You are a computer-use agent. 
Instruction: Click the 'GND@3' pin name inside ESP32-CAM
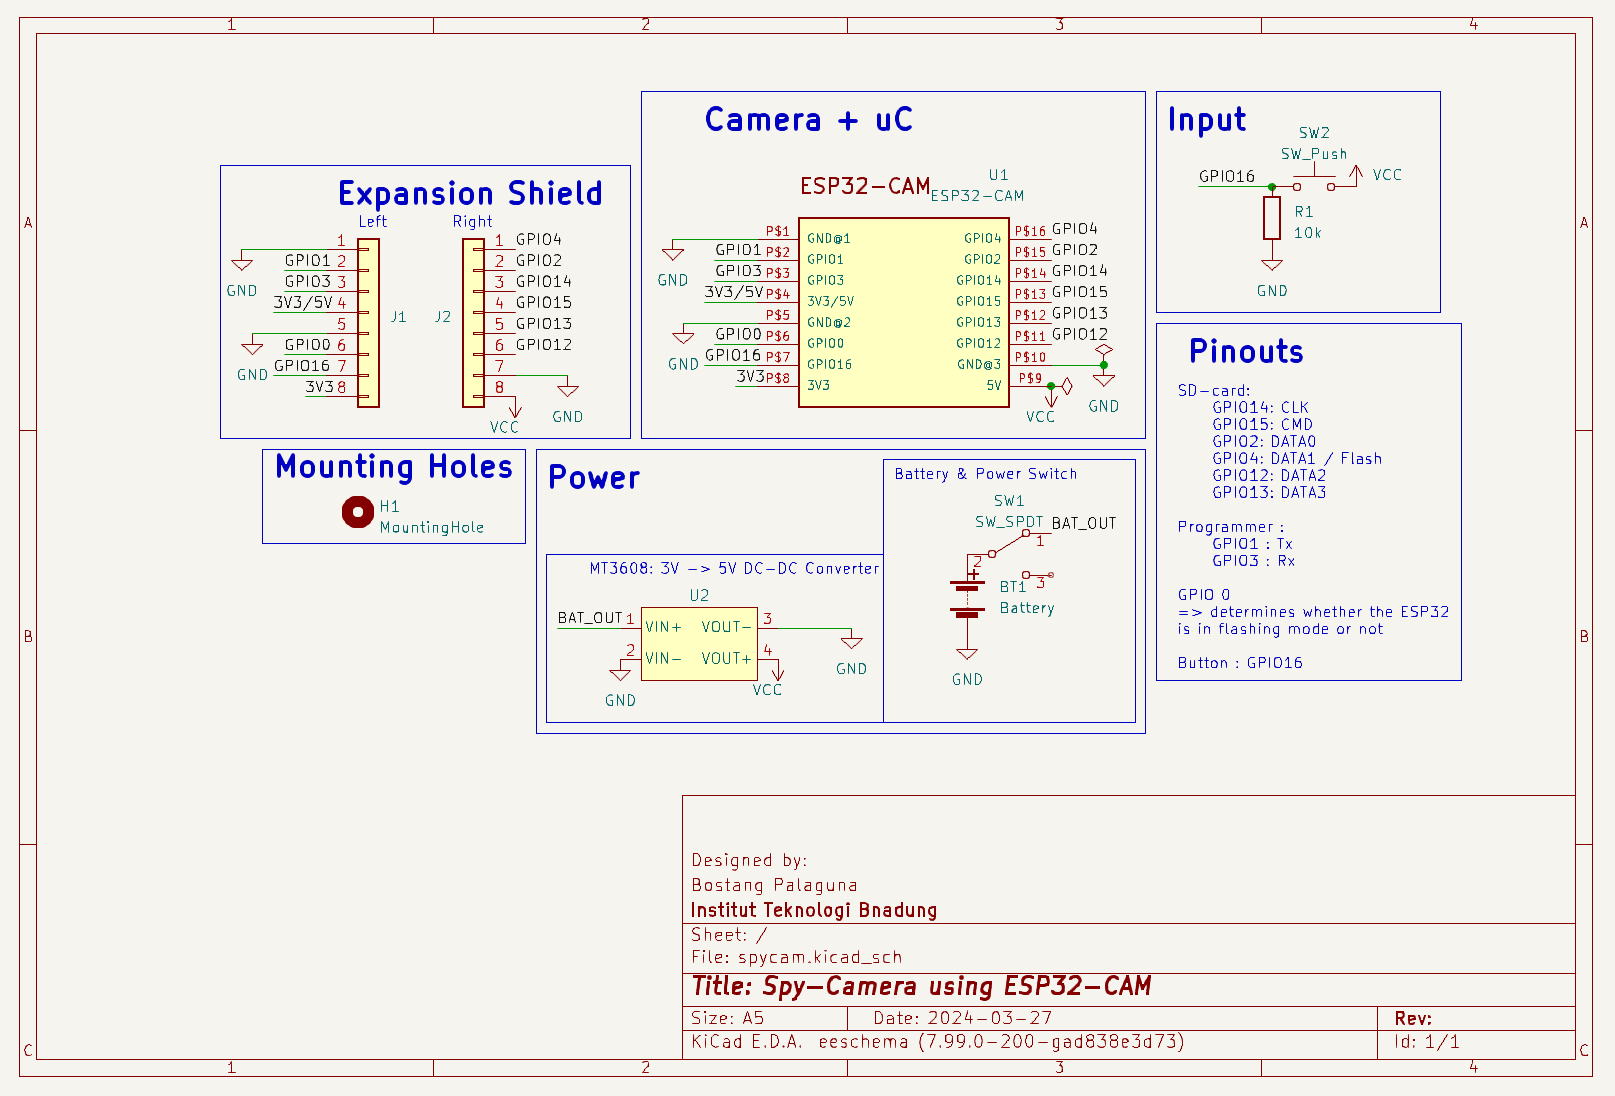point(979,364)
